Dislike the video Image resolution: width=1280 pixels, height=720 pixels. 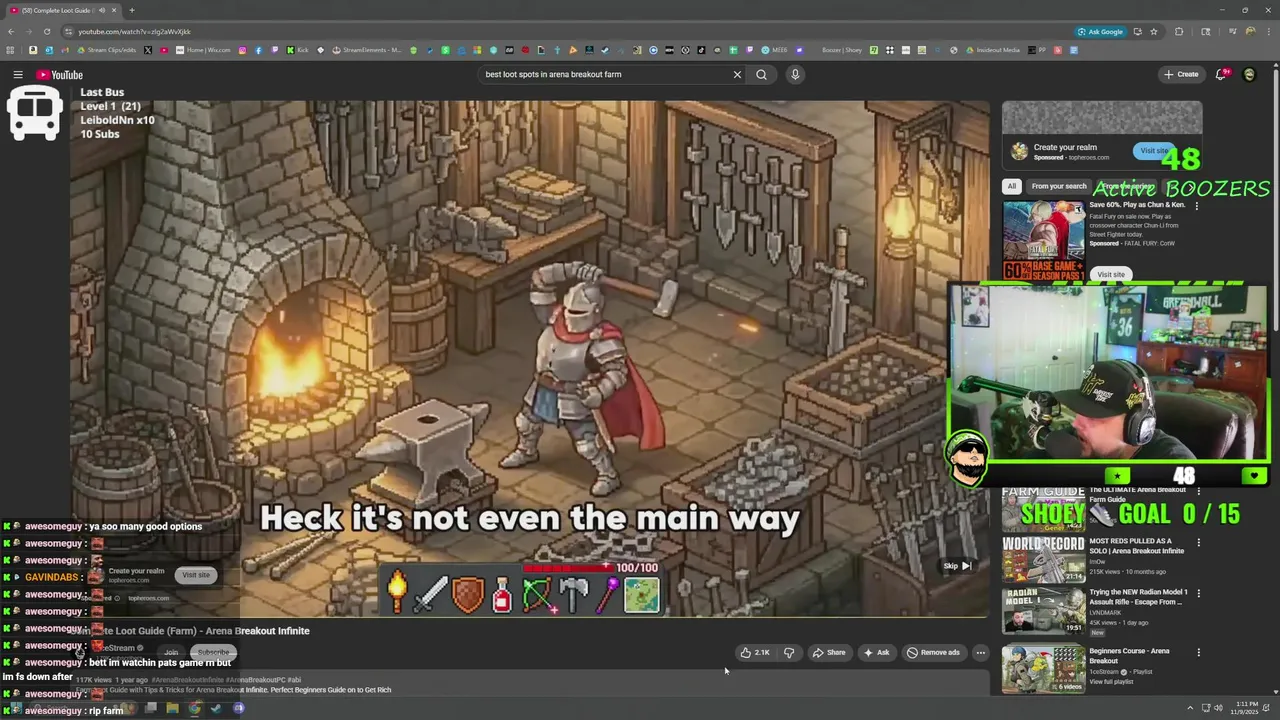click(789, 652)
